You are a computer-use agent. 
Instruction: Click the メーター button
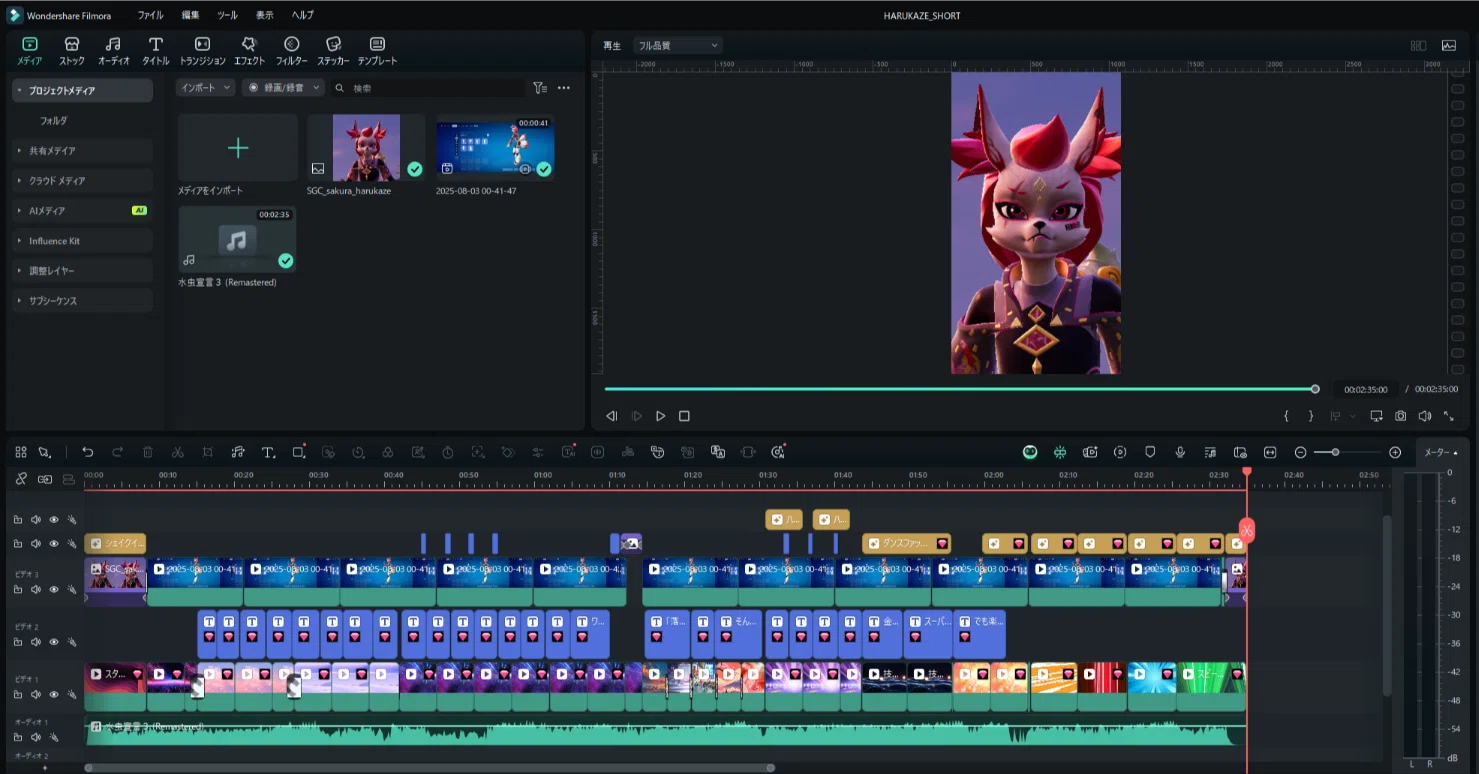pyautogui.click(x=1437, y=452)
